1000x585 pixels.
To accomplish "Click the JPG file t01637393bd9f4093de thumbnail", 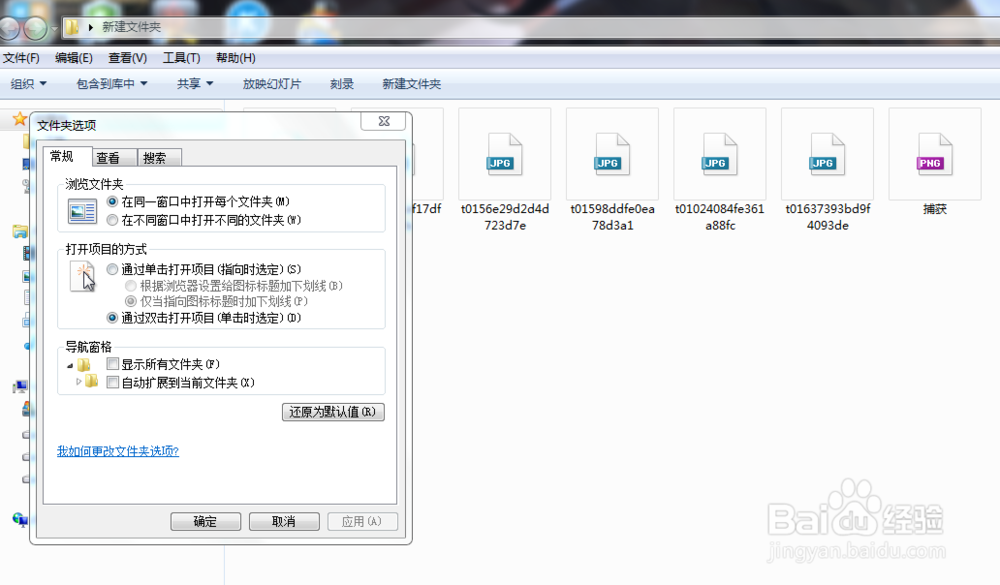I will coord(827,155).
